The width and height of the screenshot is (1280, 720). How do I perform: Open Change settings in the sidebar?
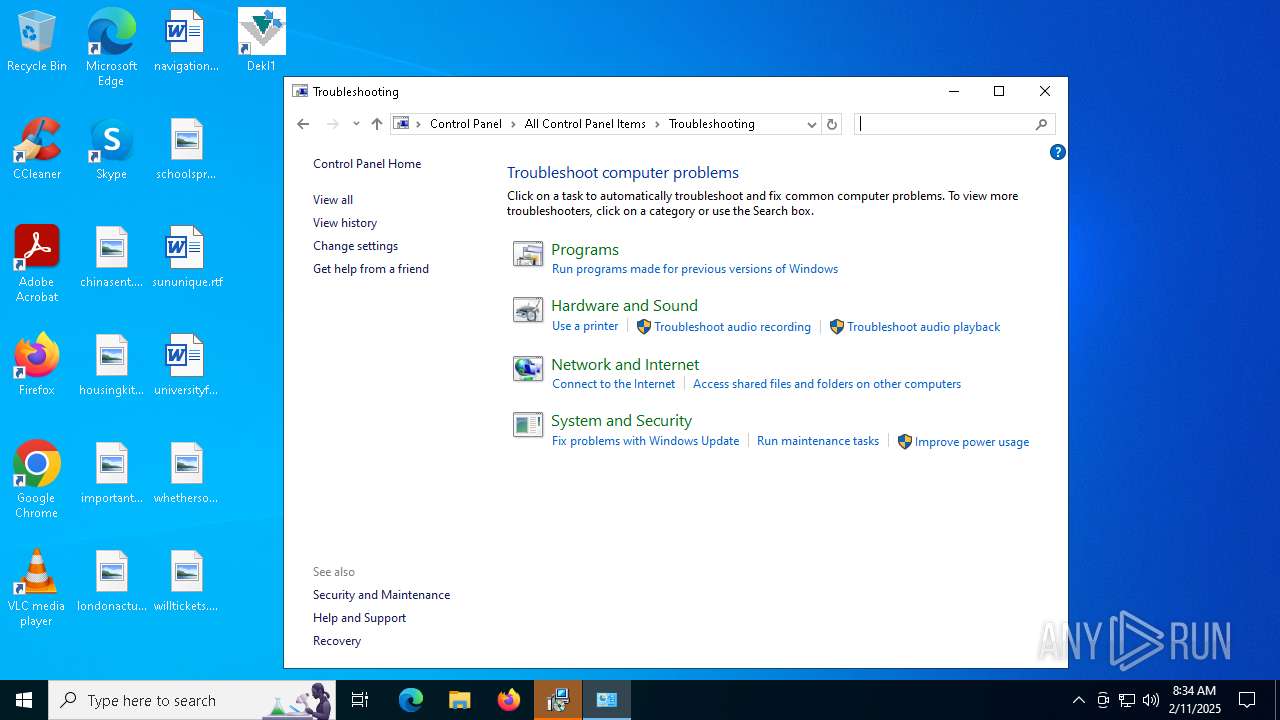pos(355,246)
